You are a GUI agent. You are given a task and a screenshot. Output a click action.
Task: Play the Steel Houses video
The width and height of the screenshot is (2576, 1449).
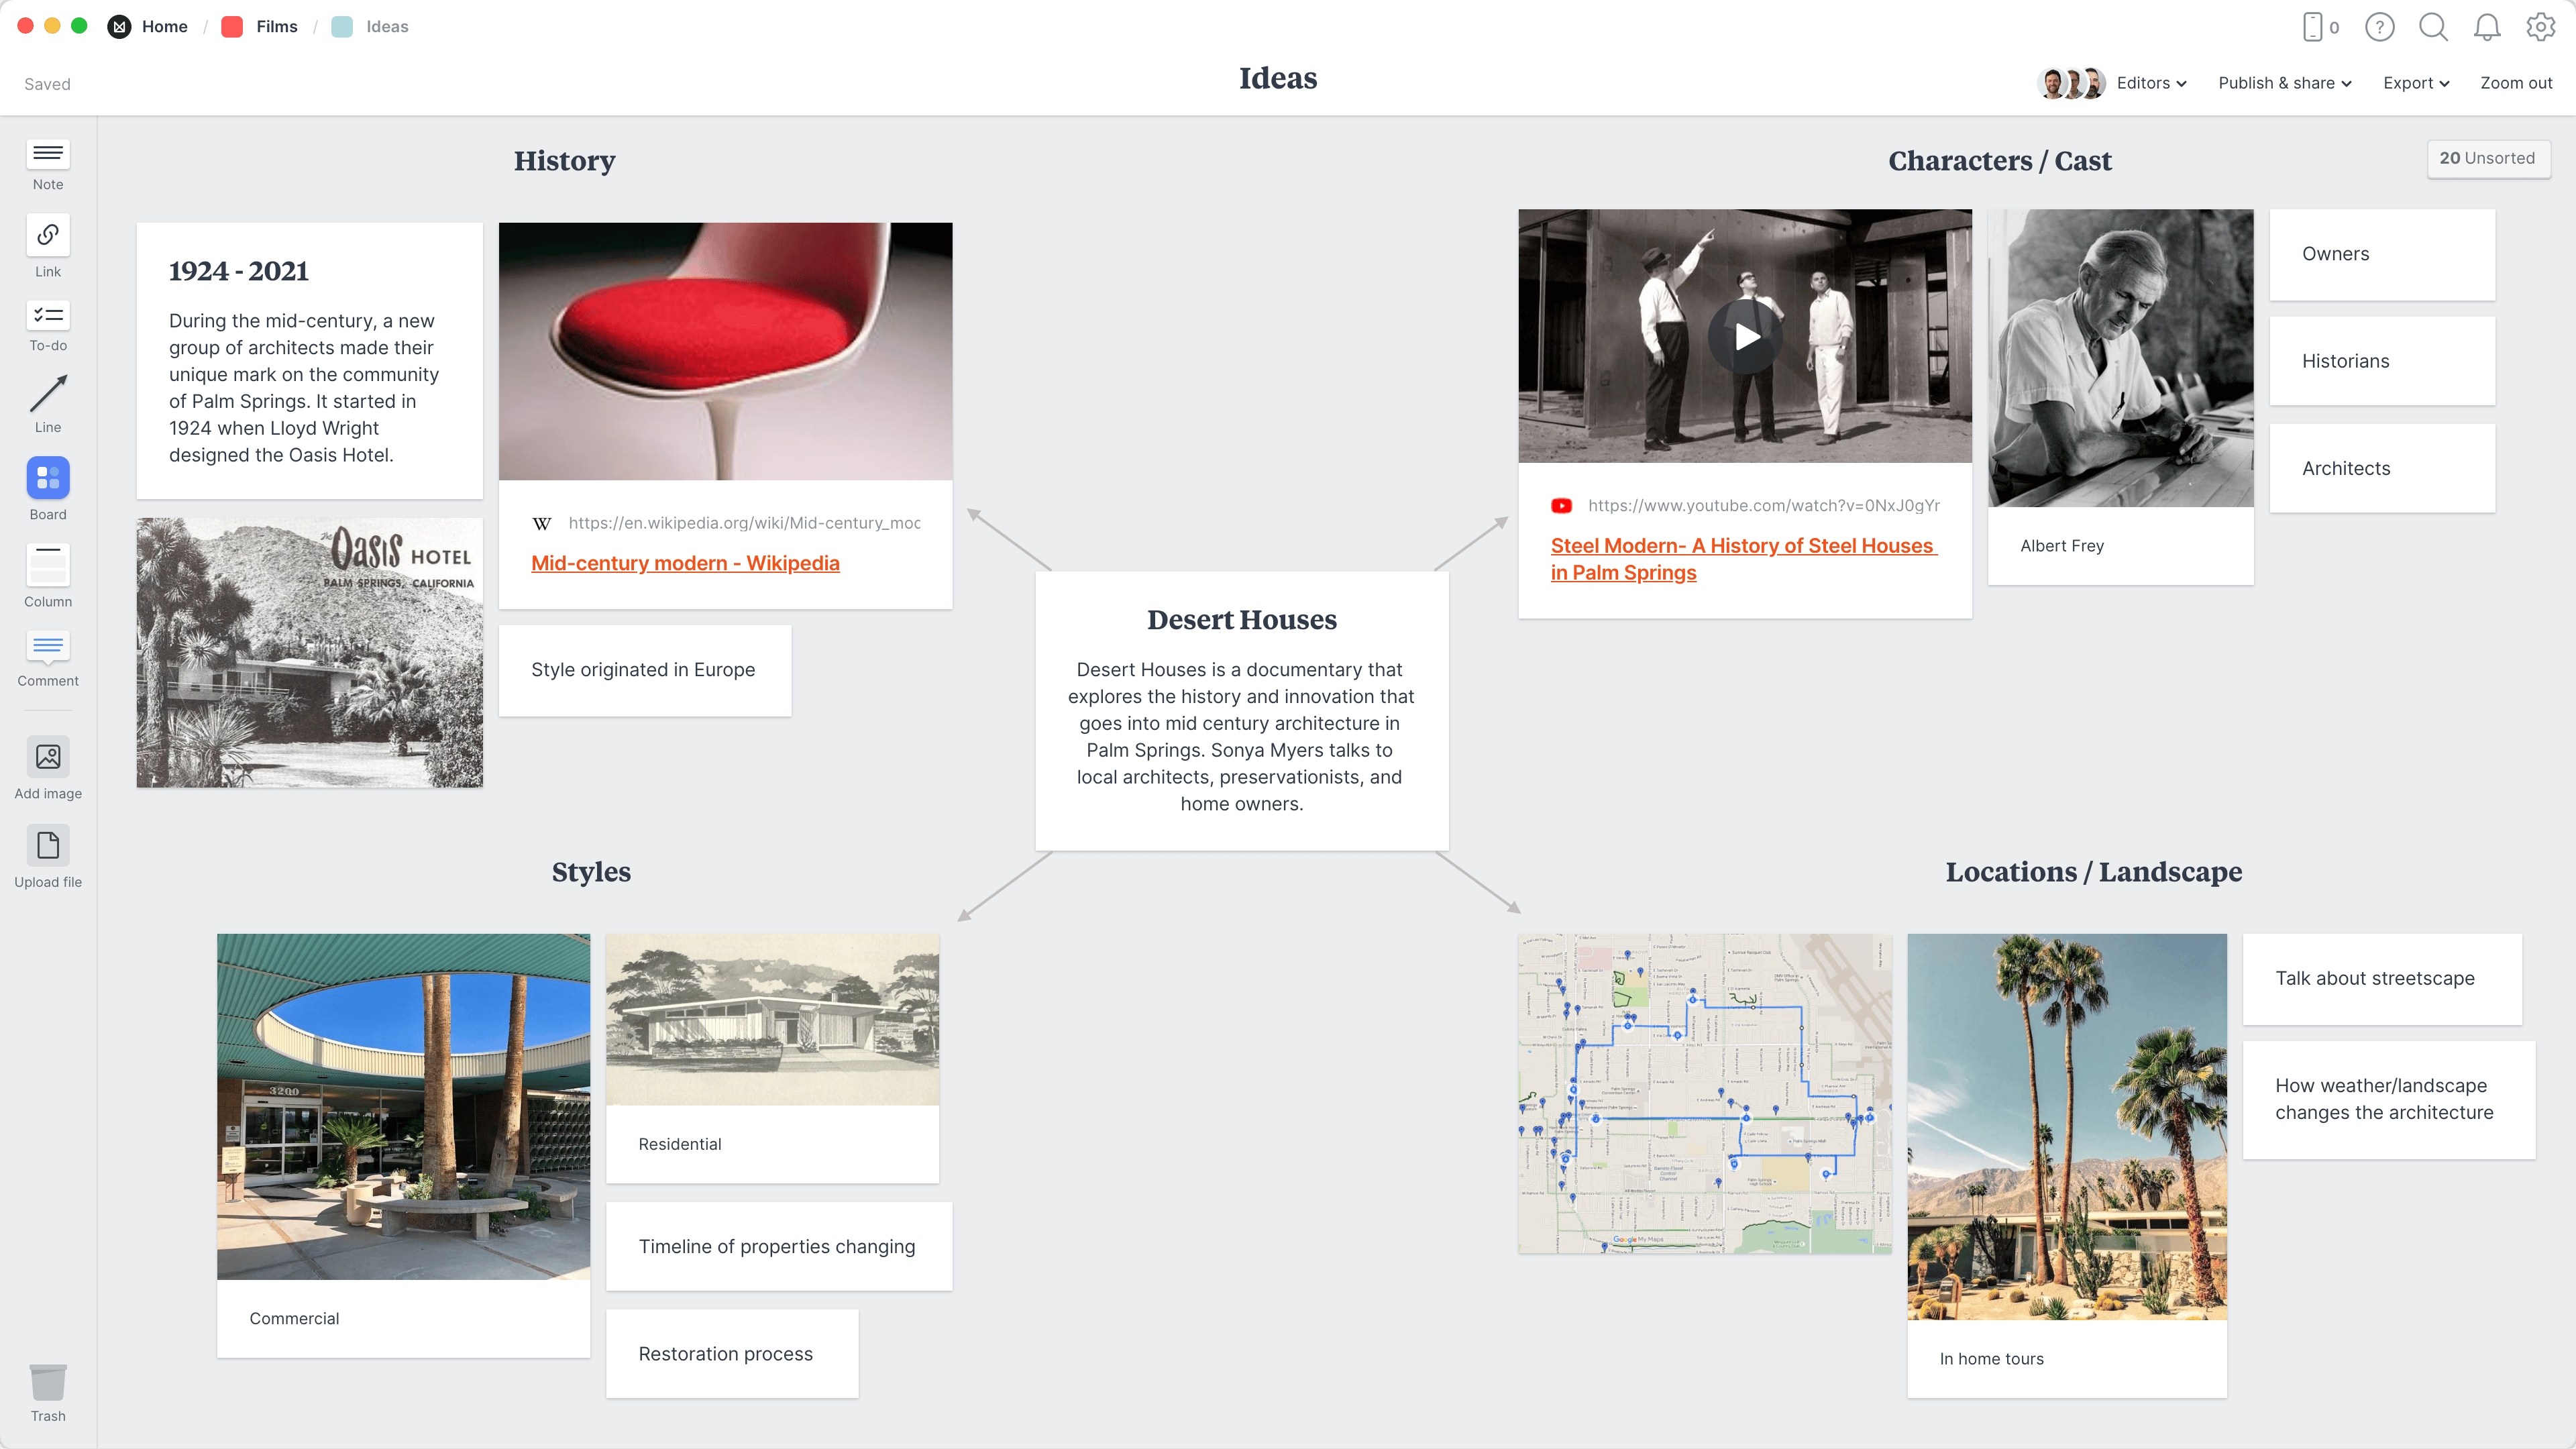1745,336
